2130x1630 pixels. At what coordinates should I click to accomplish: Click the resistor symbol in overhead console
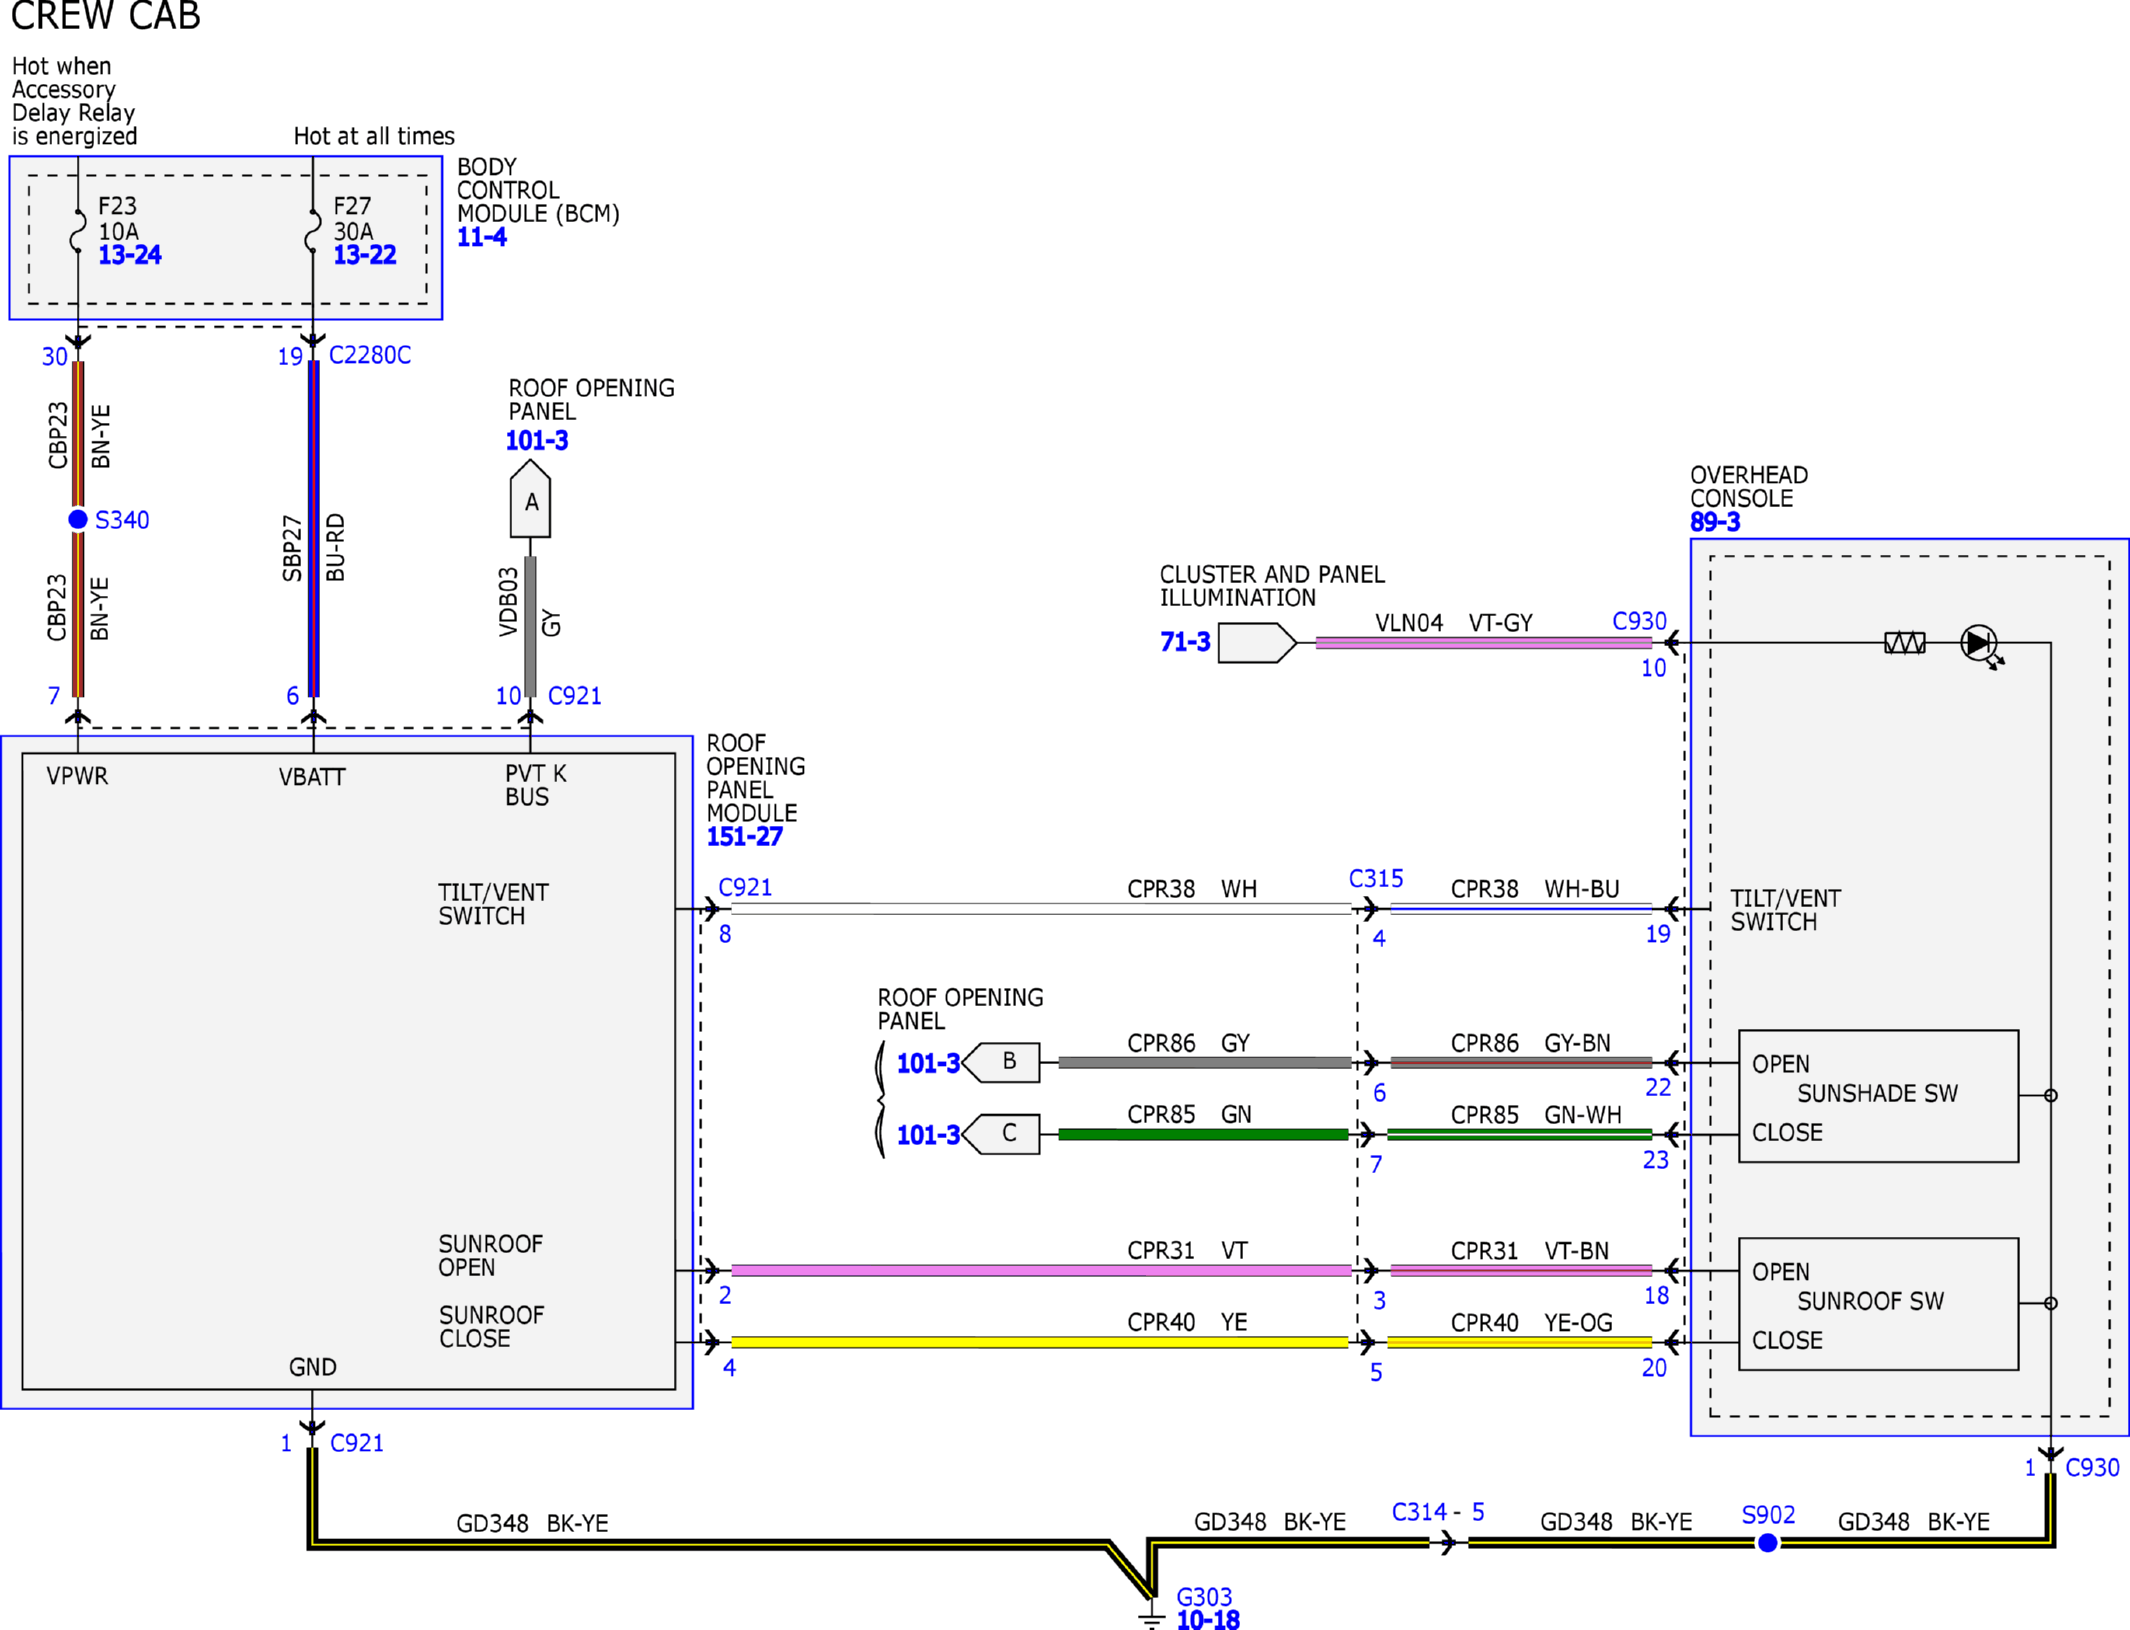[1905, 643]
